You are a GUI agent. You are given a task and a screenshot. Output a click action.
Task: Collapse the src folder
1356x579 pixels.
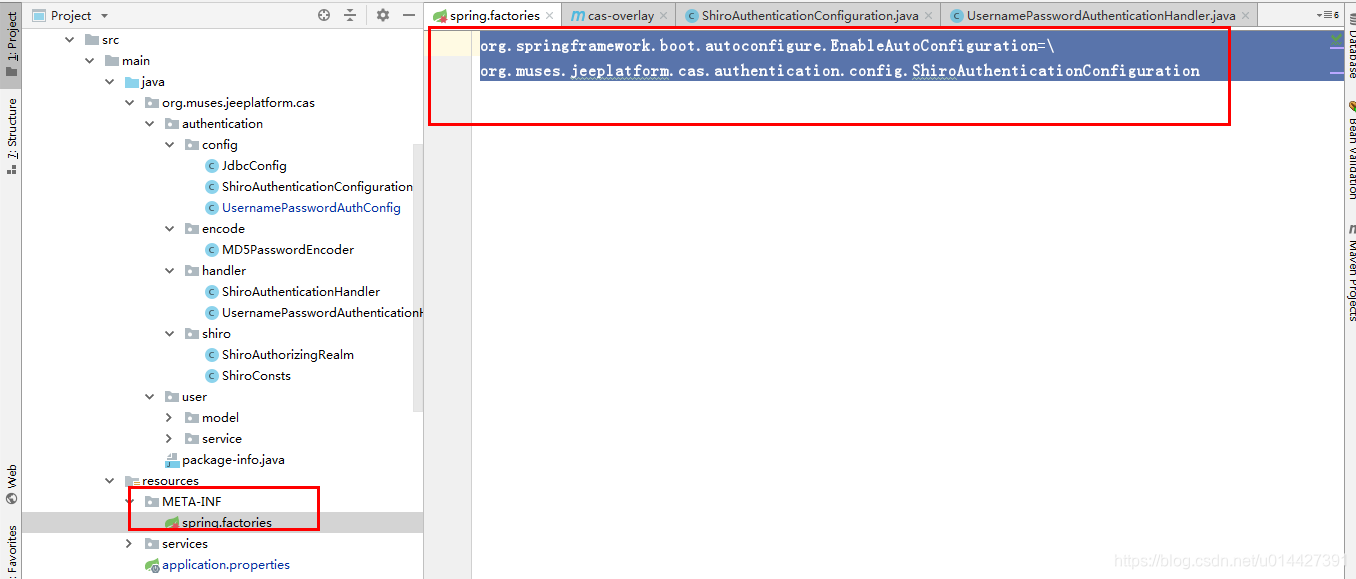(69, 40)
